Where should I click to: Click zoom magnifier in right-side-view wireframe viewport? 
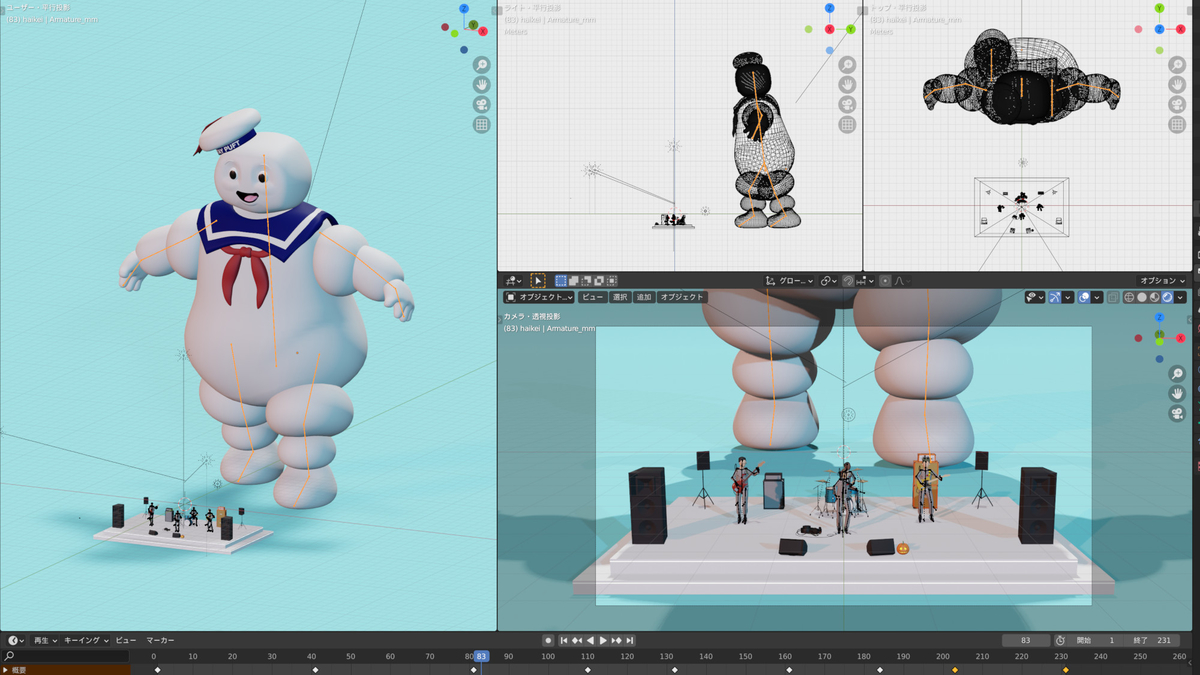(847, 64)
